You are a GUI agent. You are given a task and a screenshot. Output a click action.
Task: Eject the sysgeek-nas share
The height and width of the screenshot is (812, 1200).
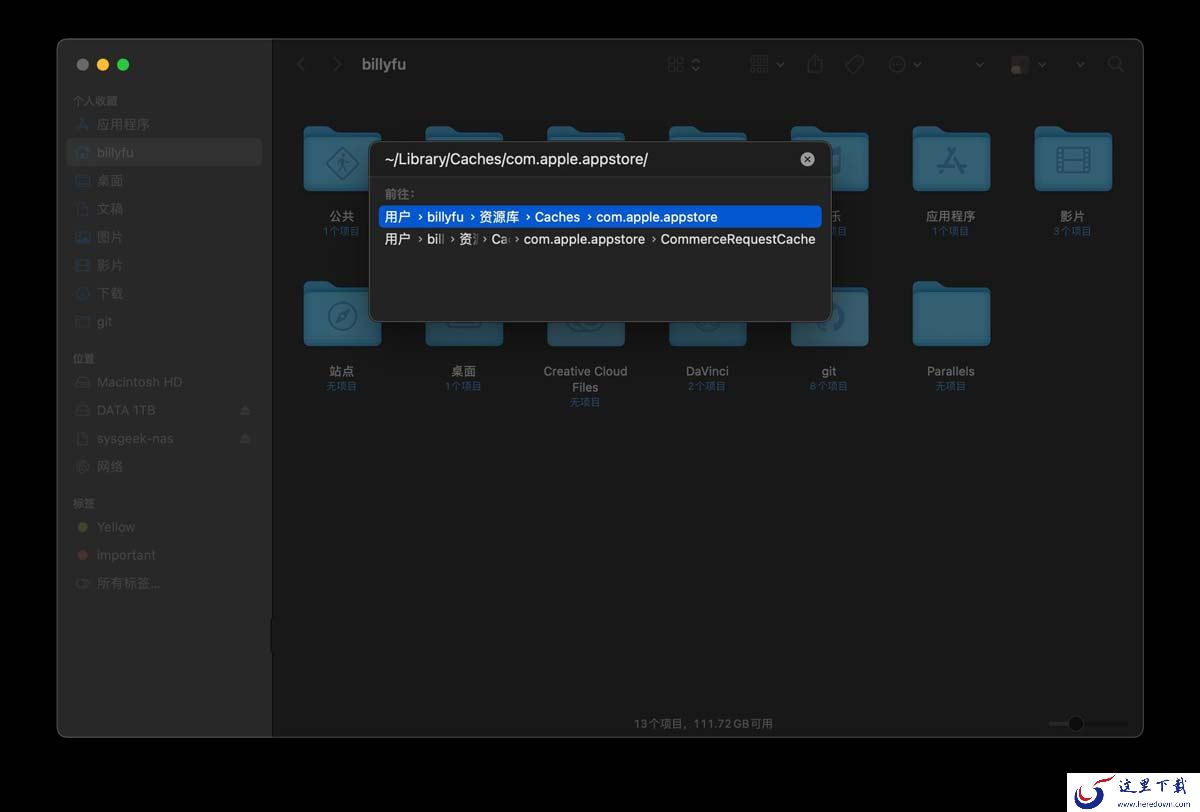[246, 438]
